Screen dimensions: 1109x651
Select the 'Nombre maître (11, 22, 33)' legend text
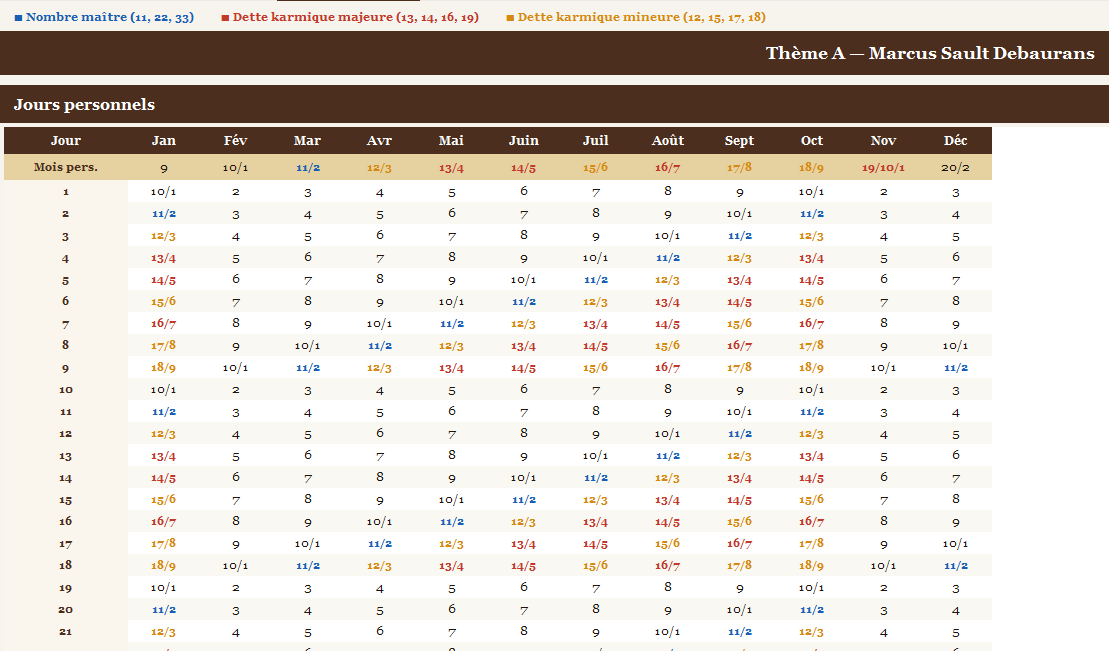[110, 17]
